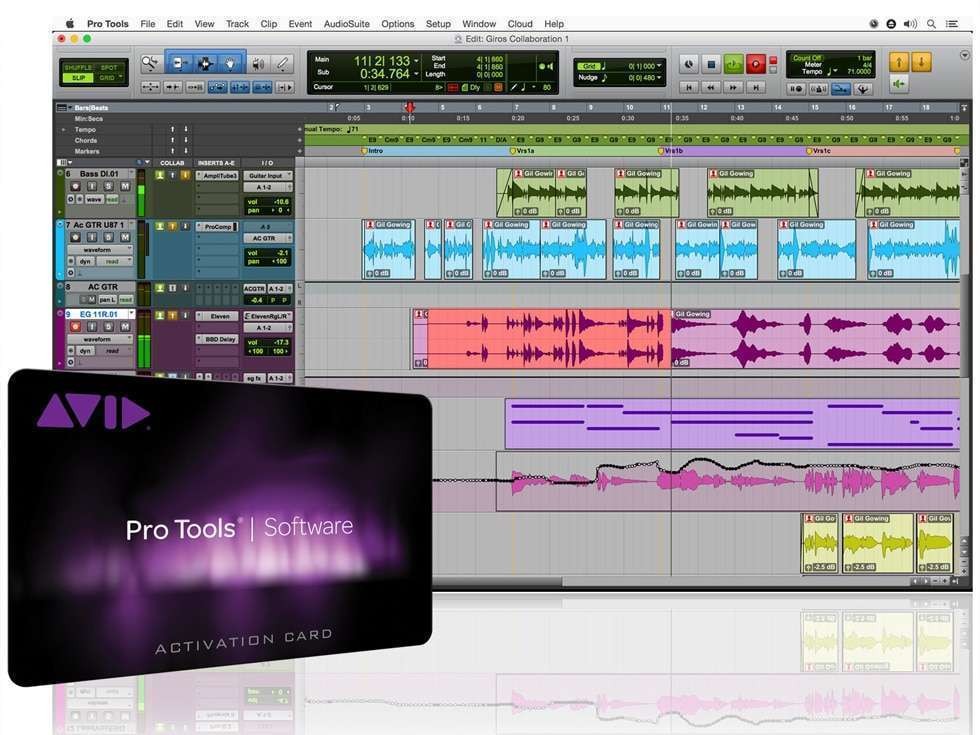
Task: Click the yellow up arrow upload button
Action: pyautogui.click(x=899, y=62)
